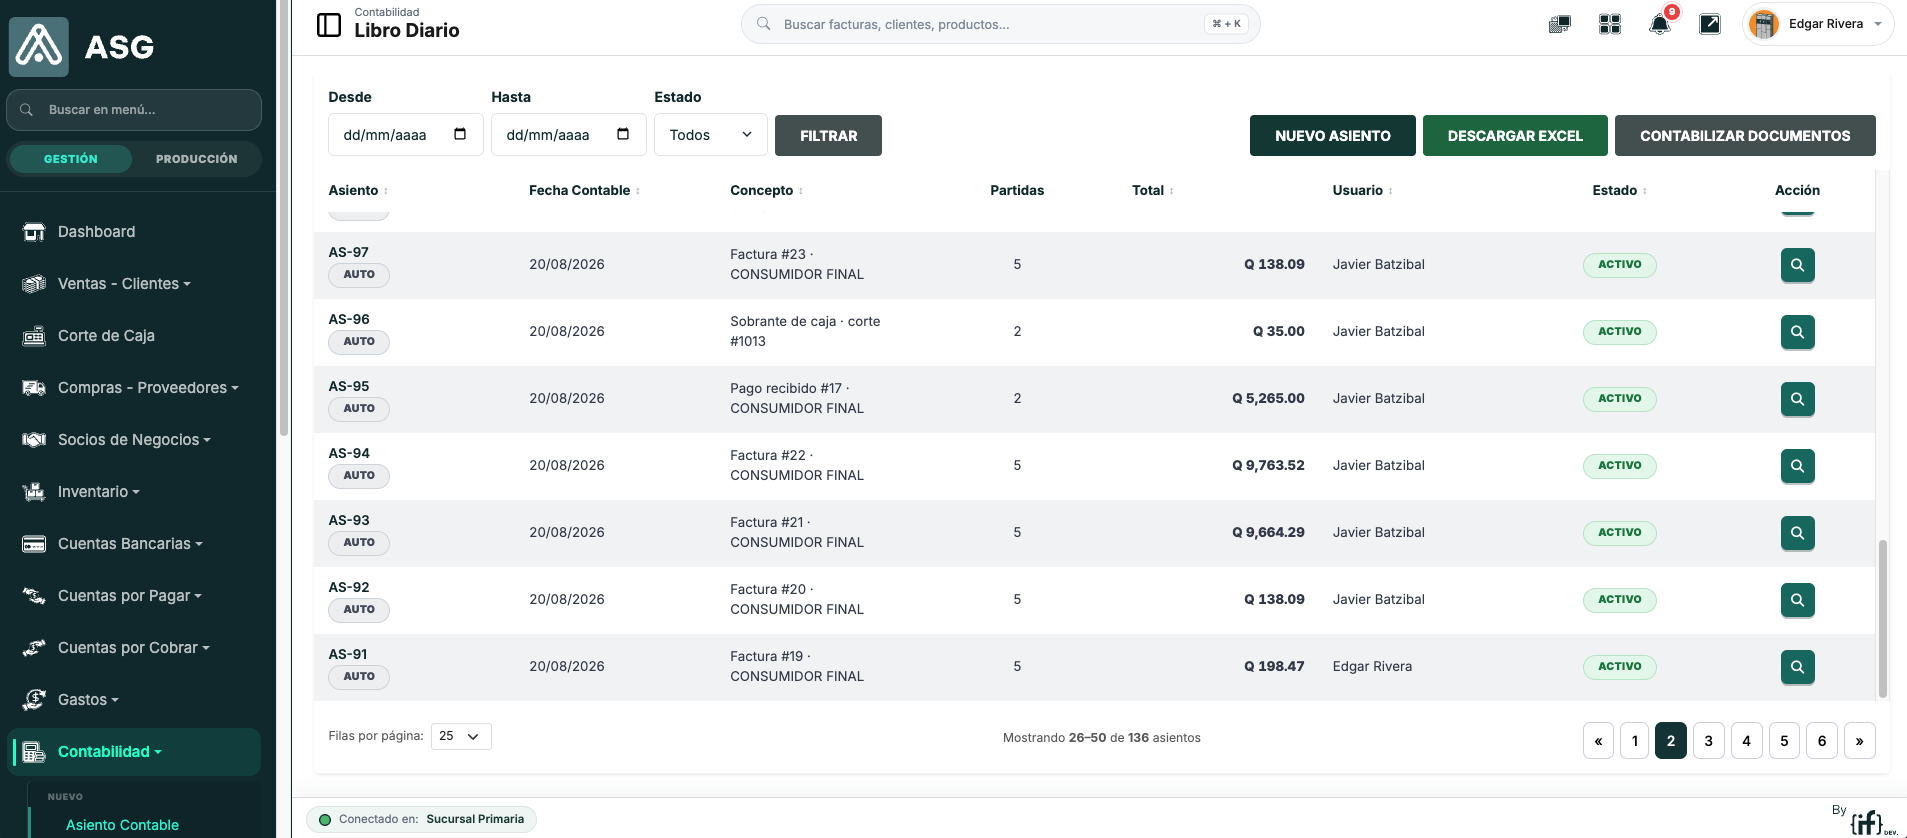The height and width of the screenshot is (838, 1907).
Task: View details of entry AS-93
Action: 1797,533
